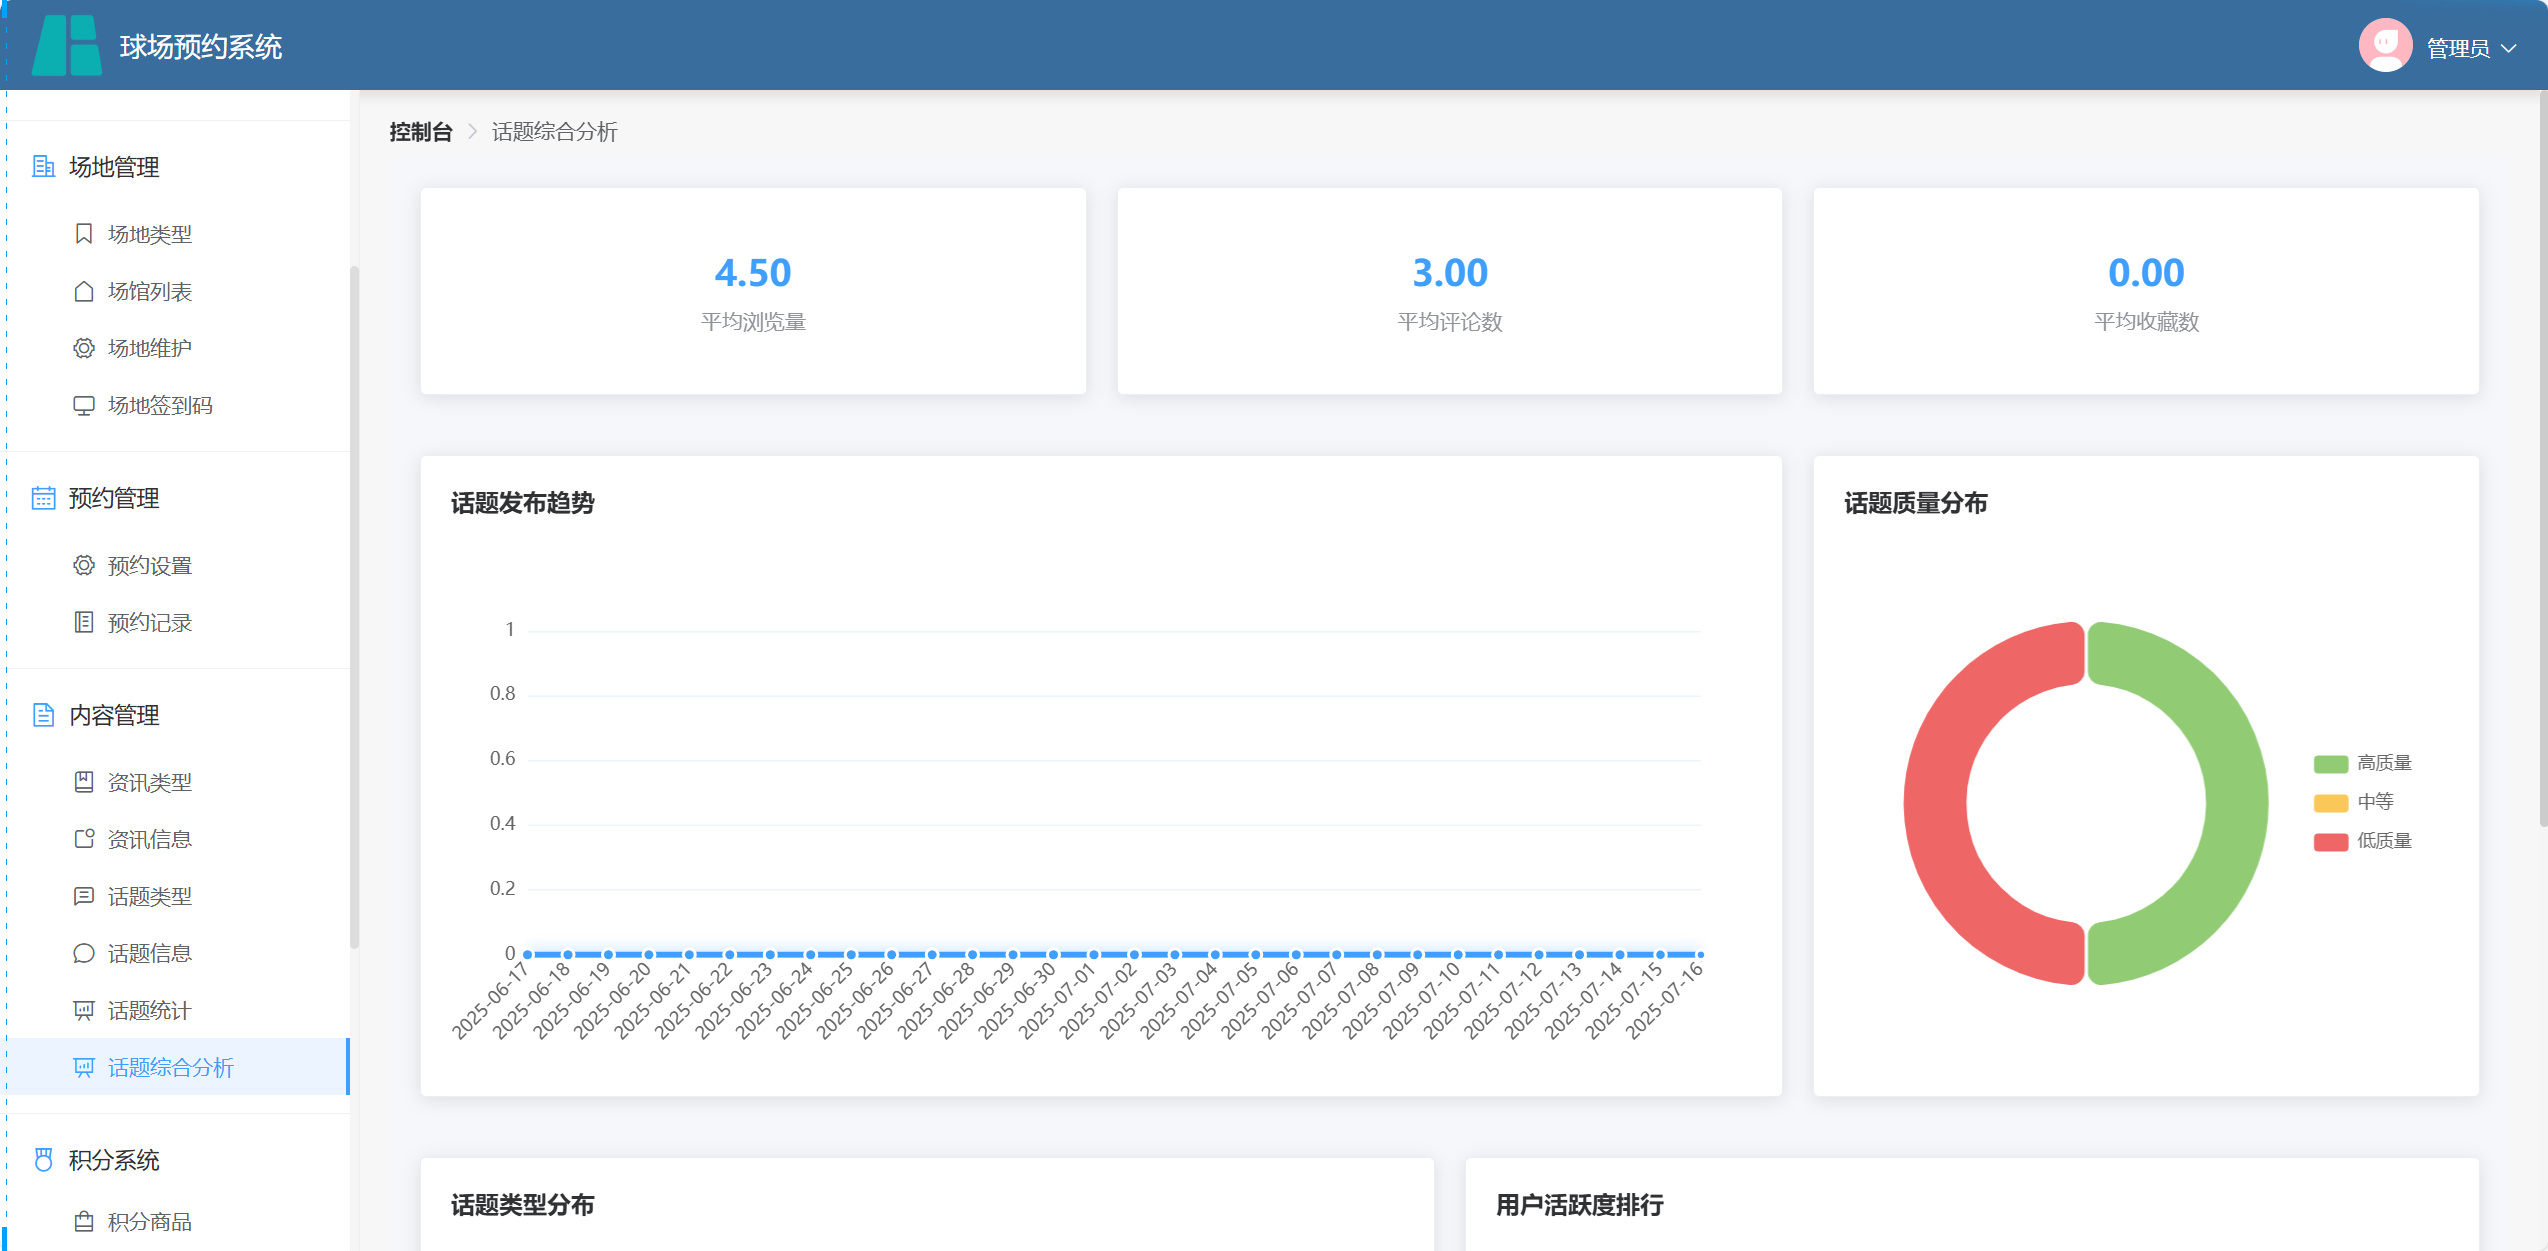Navigate to 话题类型 page
Screen dimensions: 2548x1251
click(x=178, y=896)
